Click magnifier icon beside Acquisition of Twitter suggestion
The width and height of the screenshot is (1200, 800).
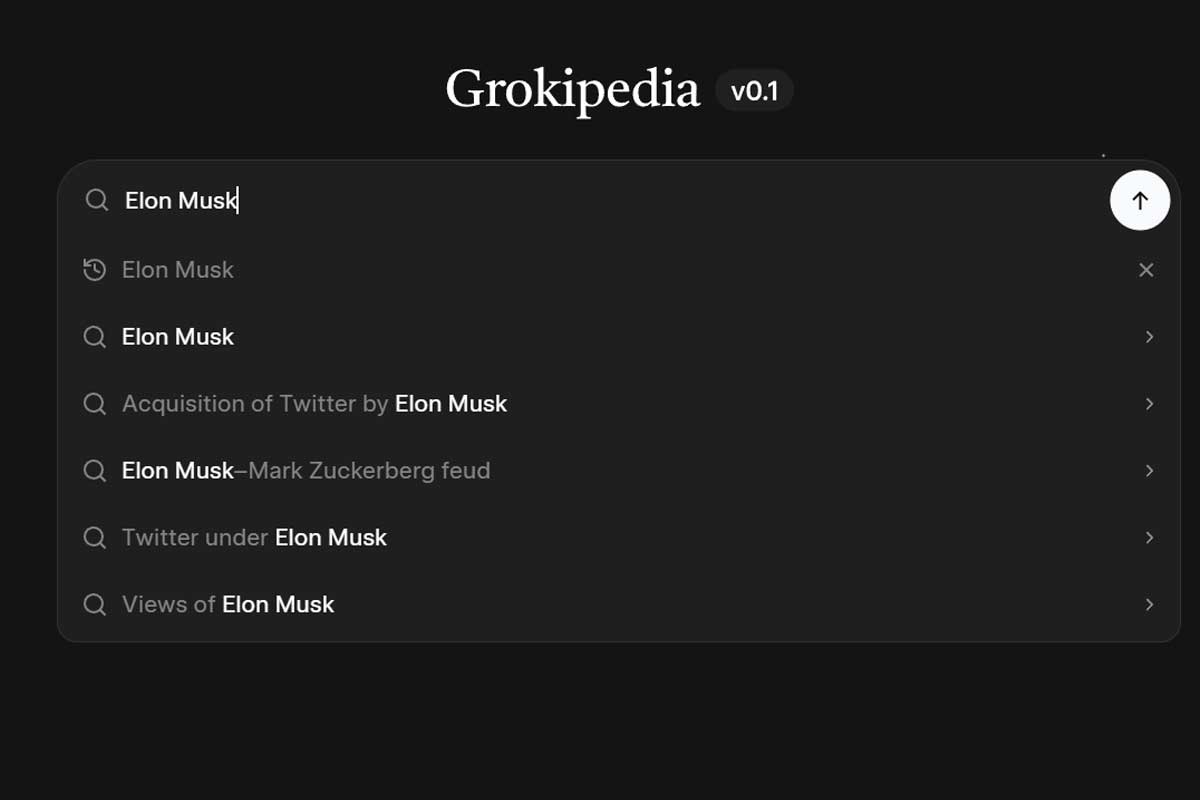pyautogui.click(x=95, y=404)
